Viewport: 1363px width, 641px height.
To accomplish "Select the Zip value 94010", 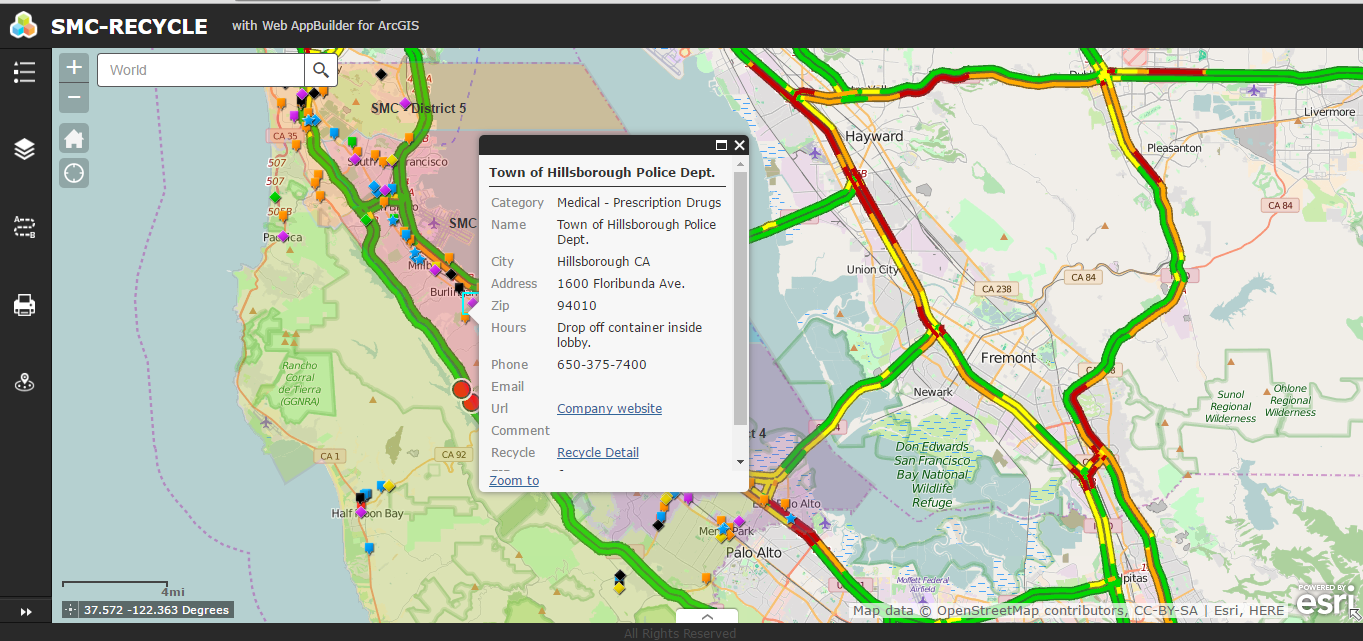I will (x=577, y=305).
